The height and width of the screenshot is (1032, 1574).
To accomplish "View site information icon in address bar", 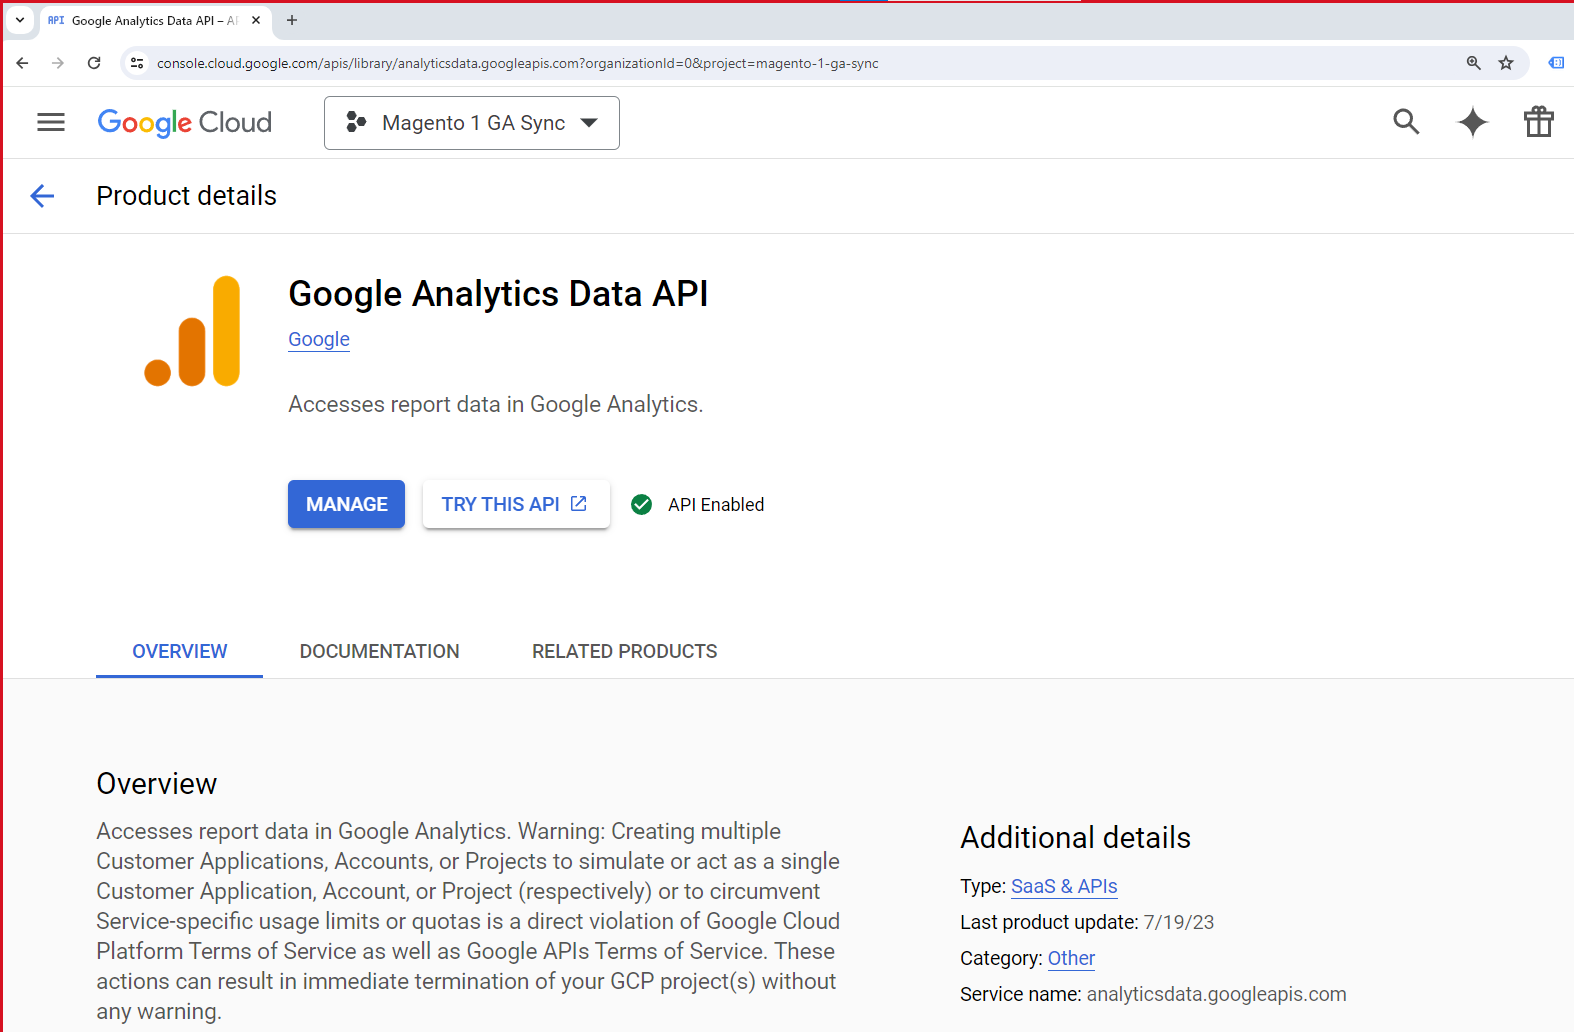I will point(137,63).
